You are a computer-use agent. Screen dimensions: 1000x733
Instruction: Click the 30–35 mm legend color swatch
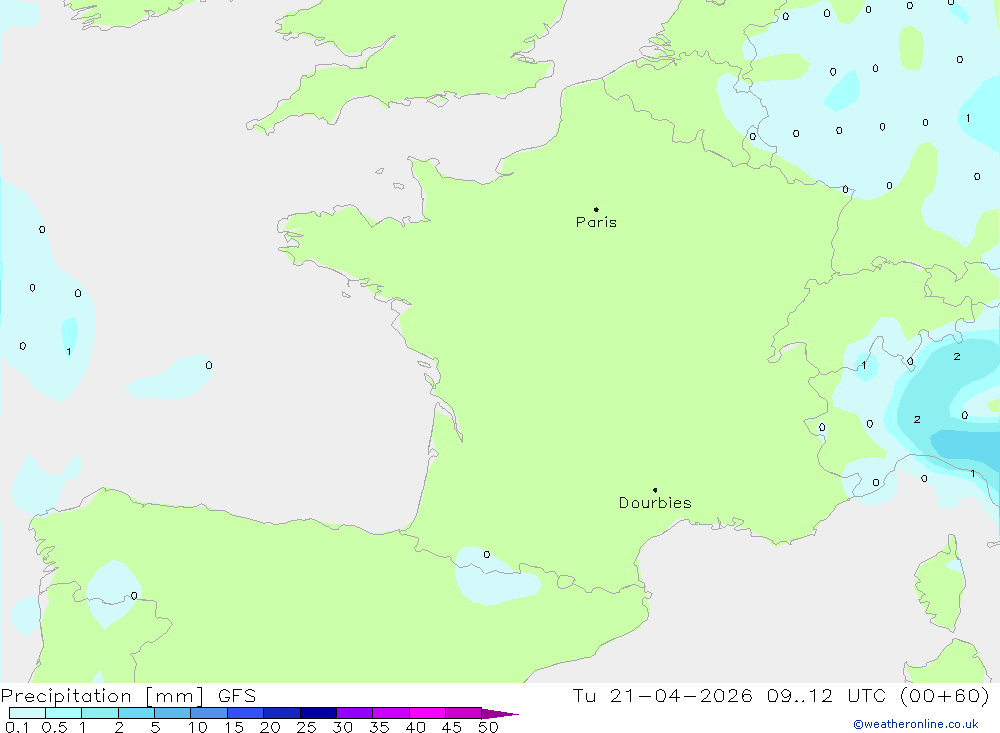click(355, 713)
